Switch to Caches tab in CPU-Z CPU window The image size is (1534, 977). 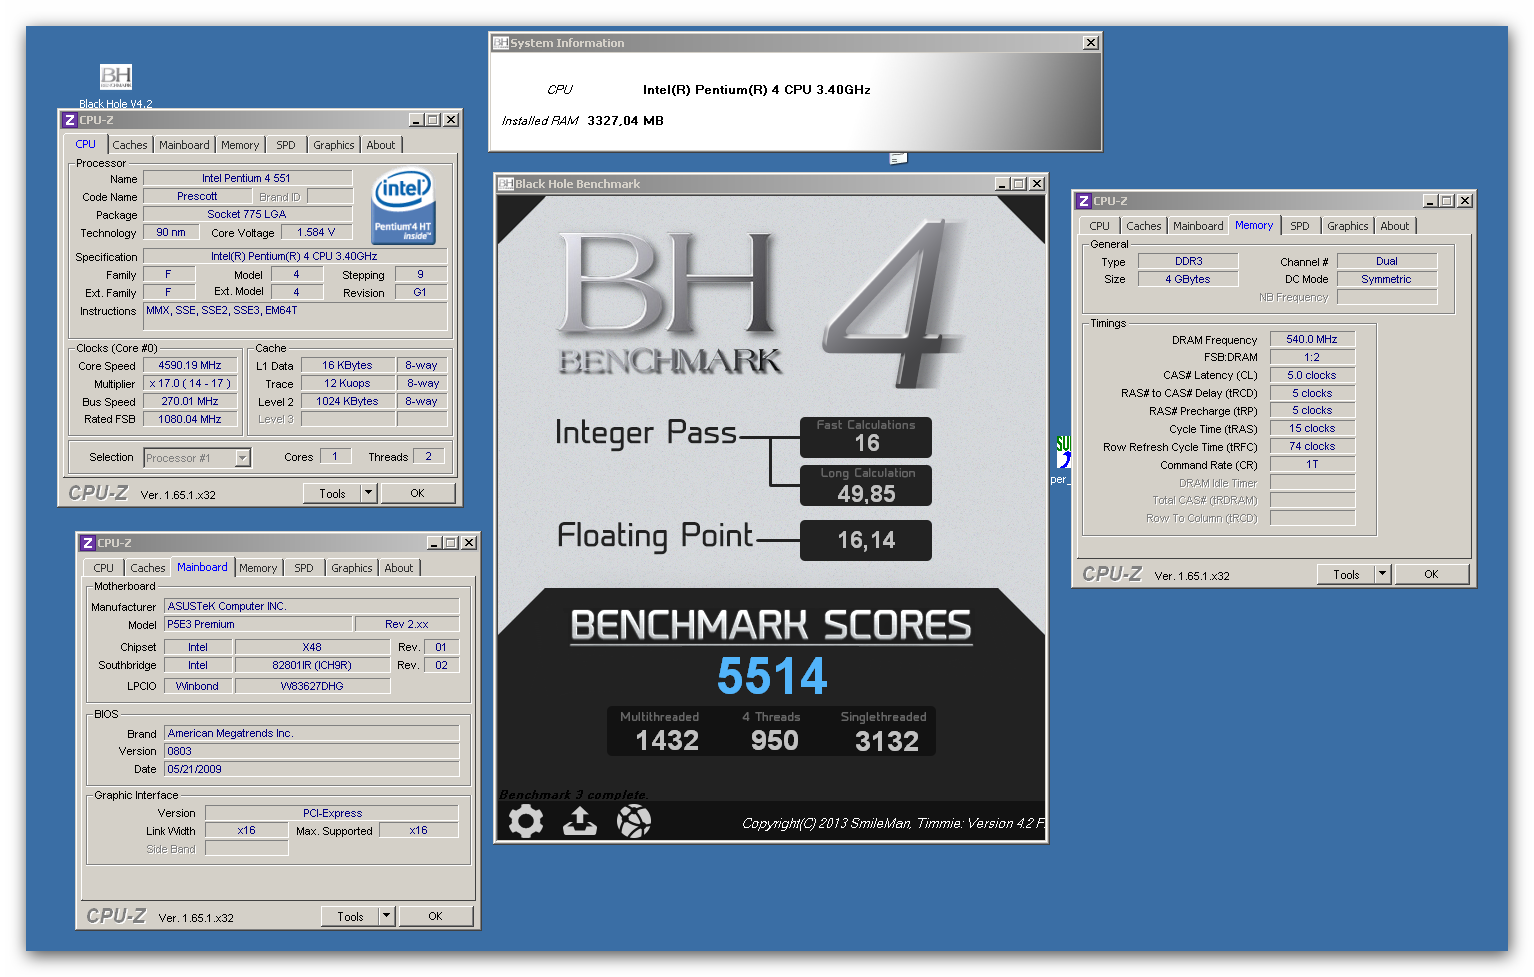click(130, 145)
